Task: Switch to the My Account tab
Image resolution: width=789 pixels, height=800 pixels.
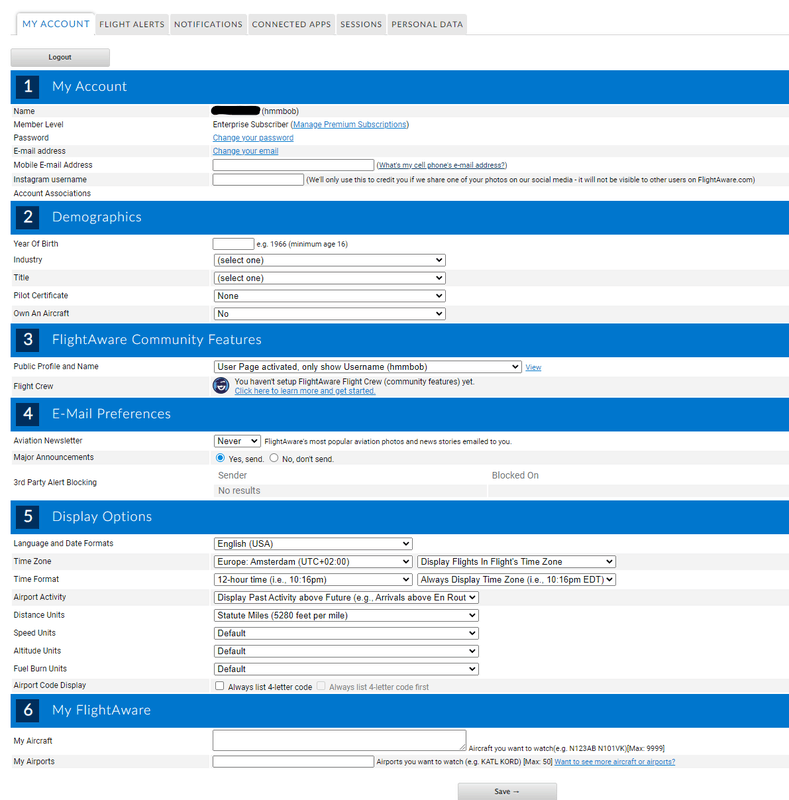Action: (x=56, y=24)
